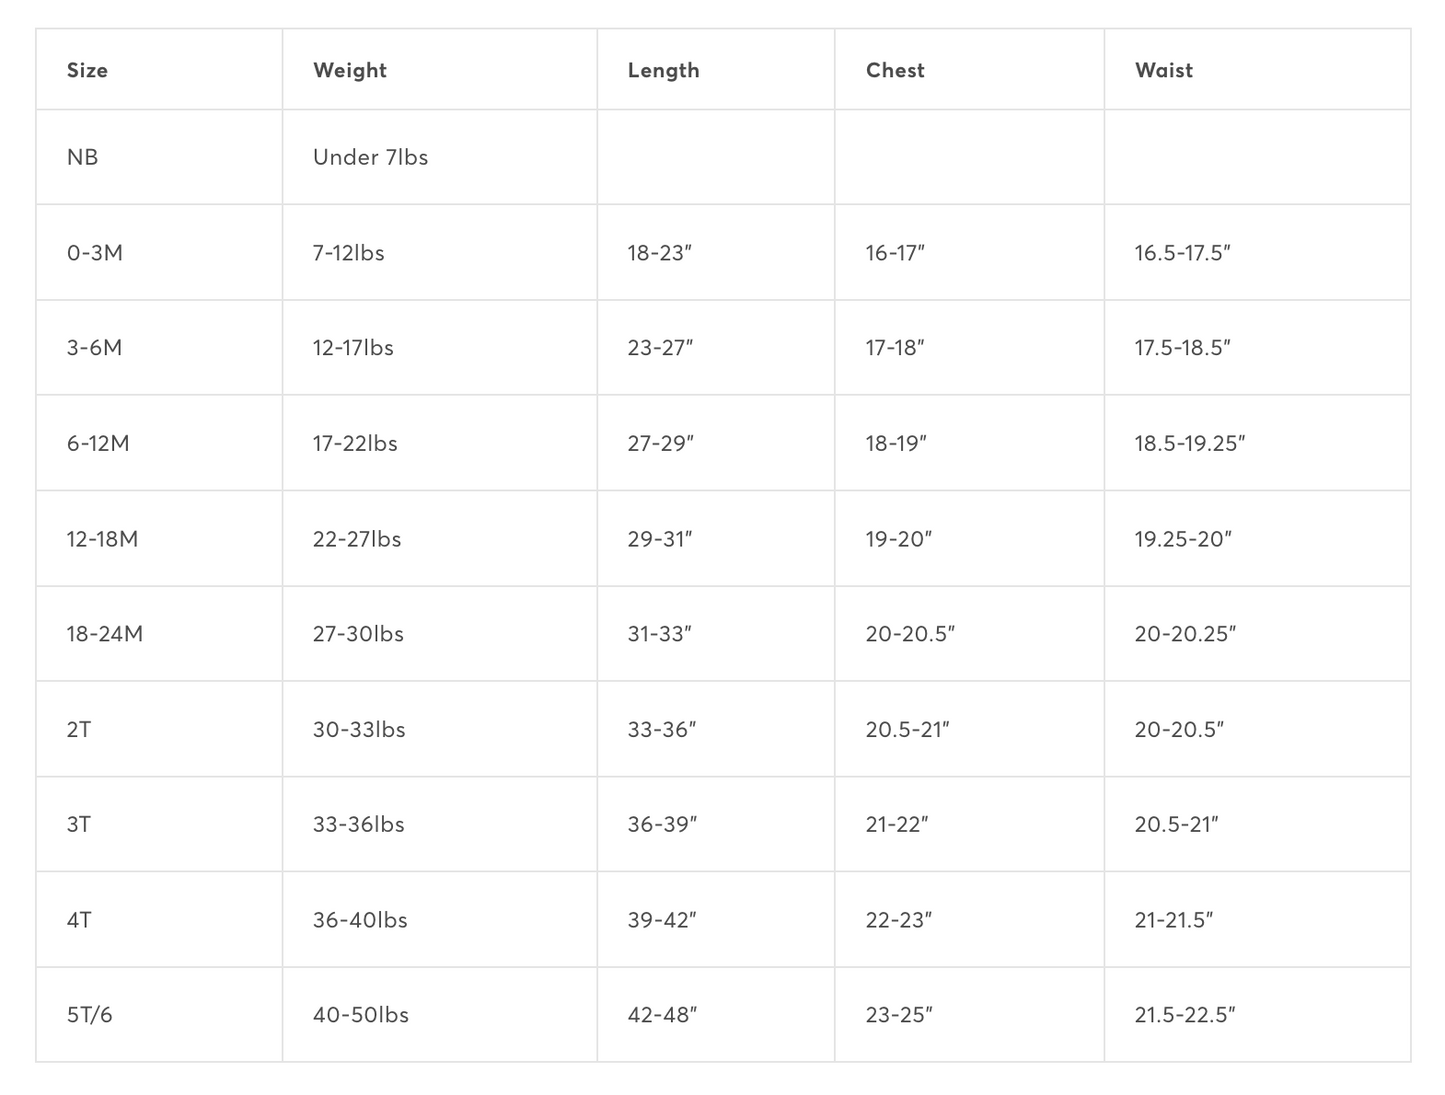Select the NB size cell
The image size is (1445, 1095).
coord(83,157)
